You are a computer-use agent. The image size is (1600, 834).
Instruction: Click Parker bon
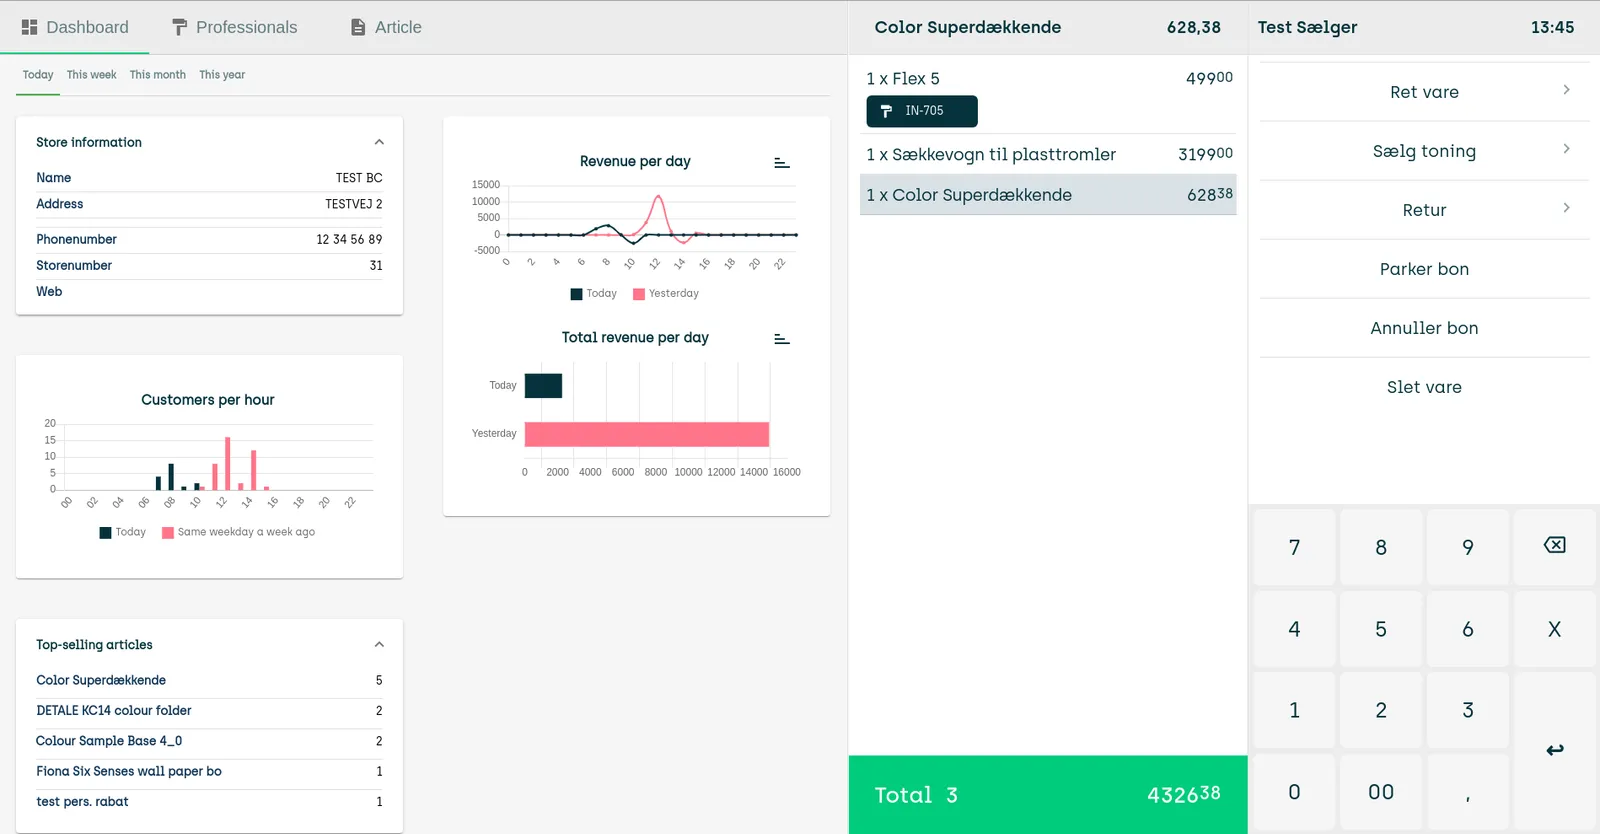coord(1424,269)
